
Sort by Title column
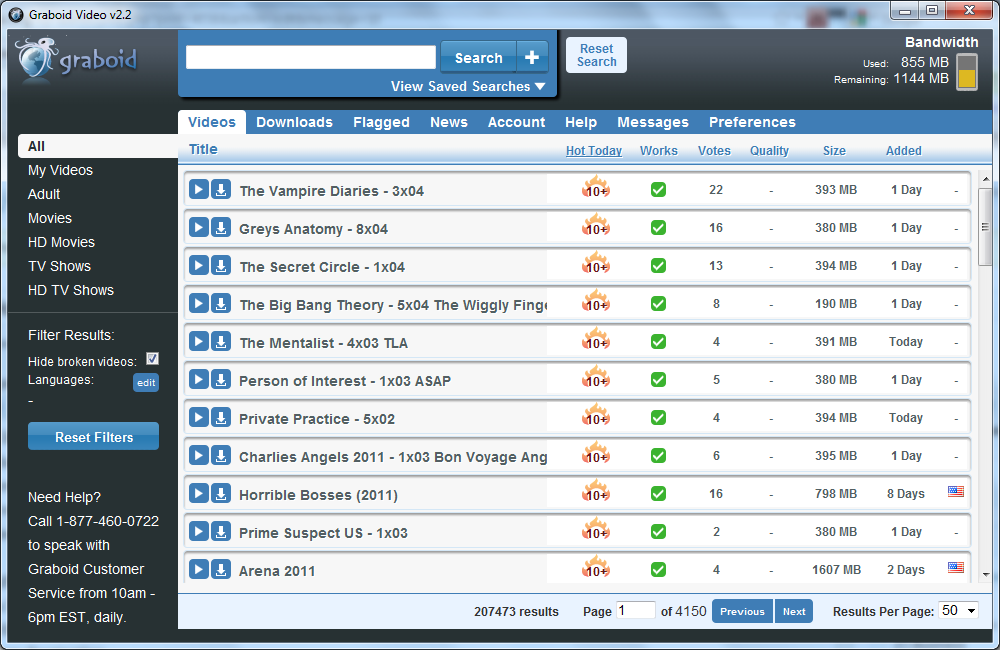pyautogui.click(x=203, y=149)
